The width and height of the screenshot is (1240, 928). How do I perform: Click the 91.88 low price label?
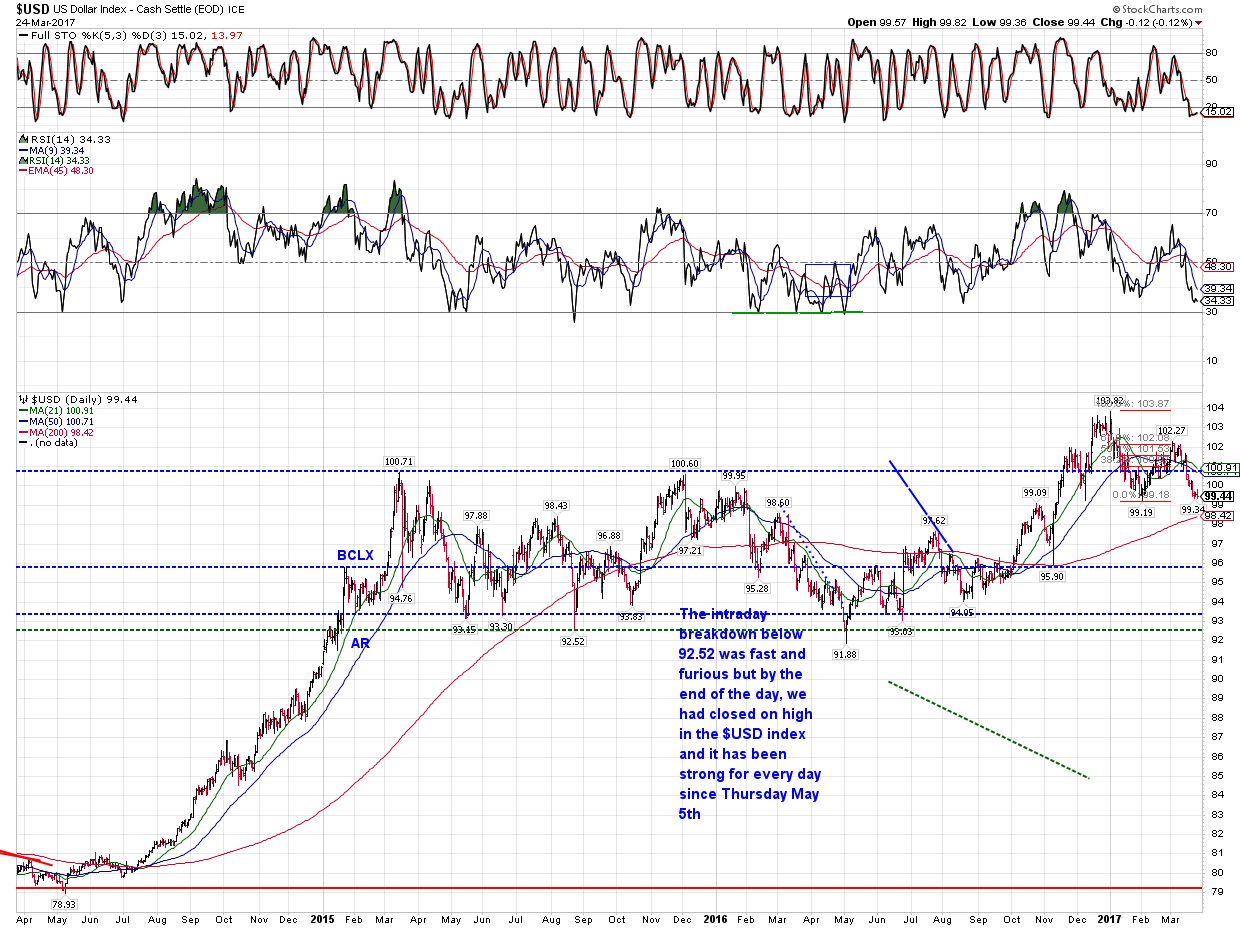click(848, 654)
